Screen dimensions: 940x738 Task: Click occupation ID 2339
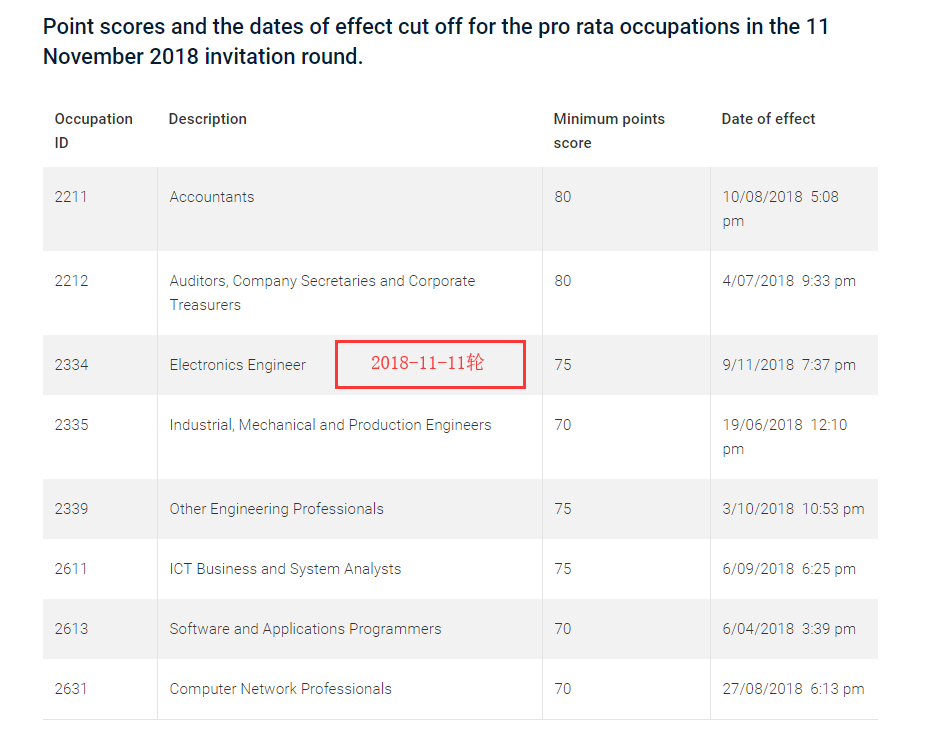tap(71, 509)
